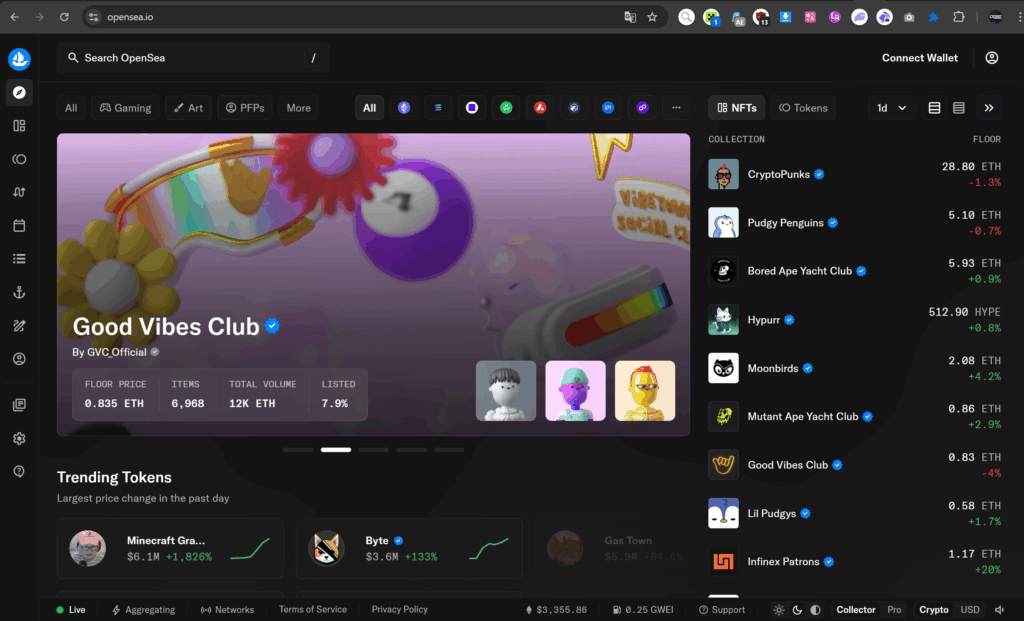Switch to light theme sun icon
This screenshot has height=621, width=1024.
pyautogui.click(x=779, y=610)
